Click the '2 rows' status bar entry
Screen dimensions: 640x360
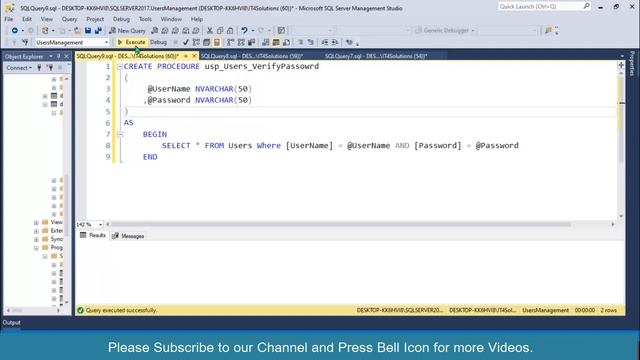pos(609,310)
